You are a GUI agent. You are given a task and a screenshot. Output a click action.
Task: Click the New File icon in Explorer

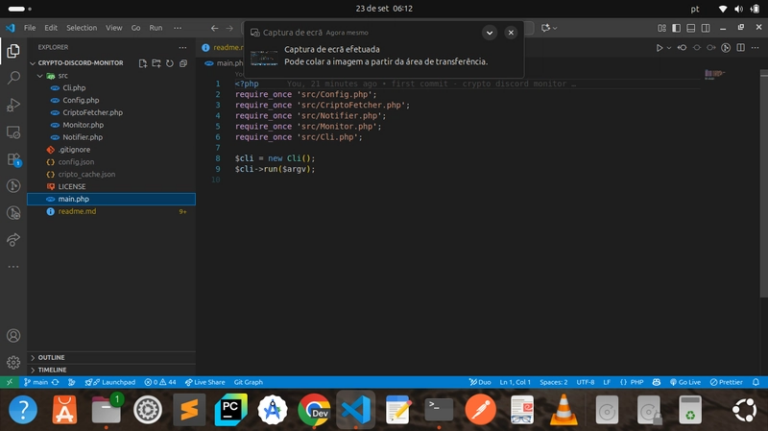[143, 63]
